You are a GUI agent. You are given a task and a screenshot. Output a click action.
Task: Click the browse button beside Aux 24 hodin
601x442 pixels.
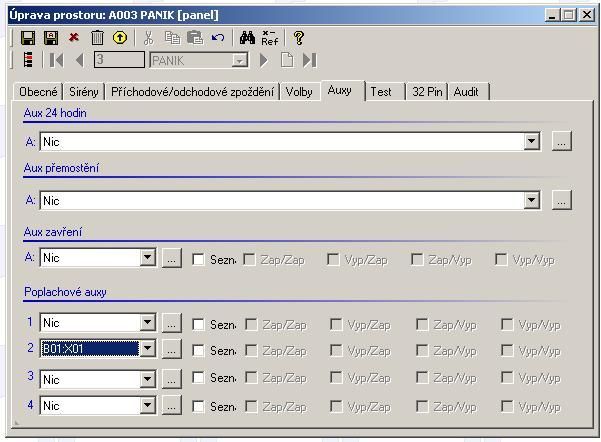(561, 142)
